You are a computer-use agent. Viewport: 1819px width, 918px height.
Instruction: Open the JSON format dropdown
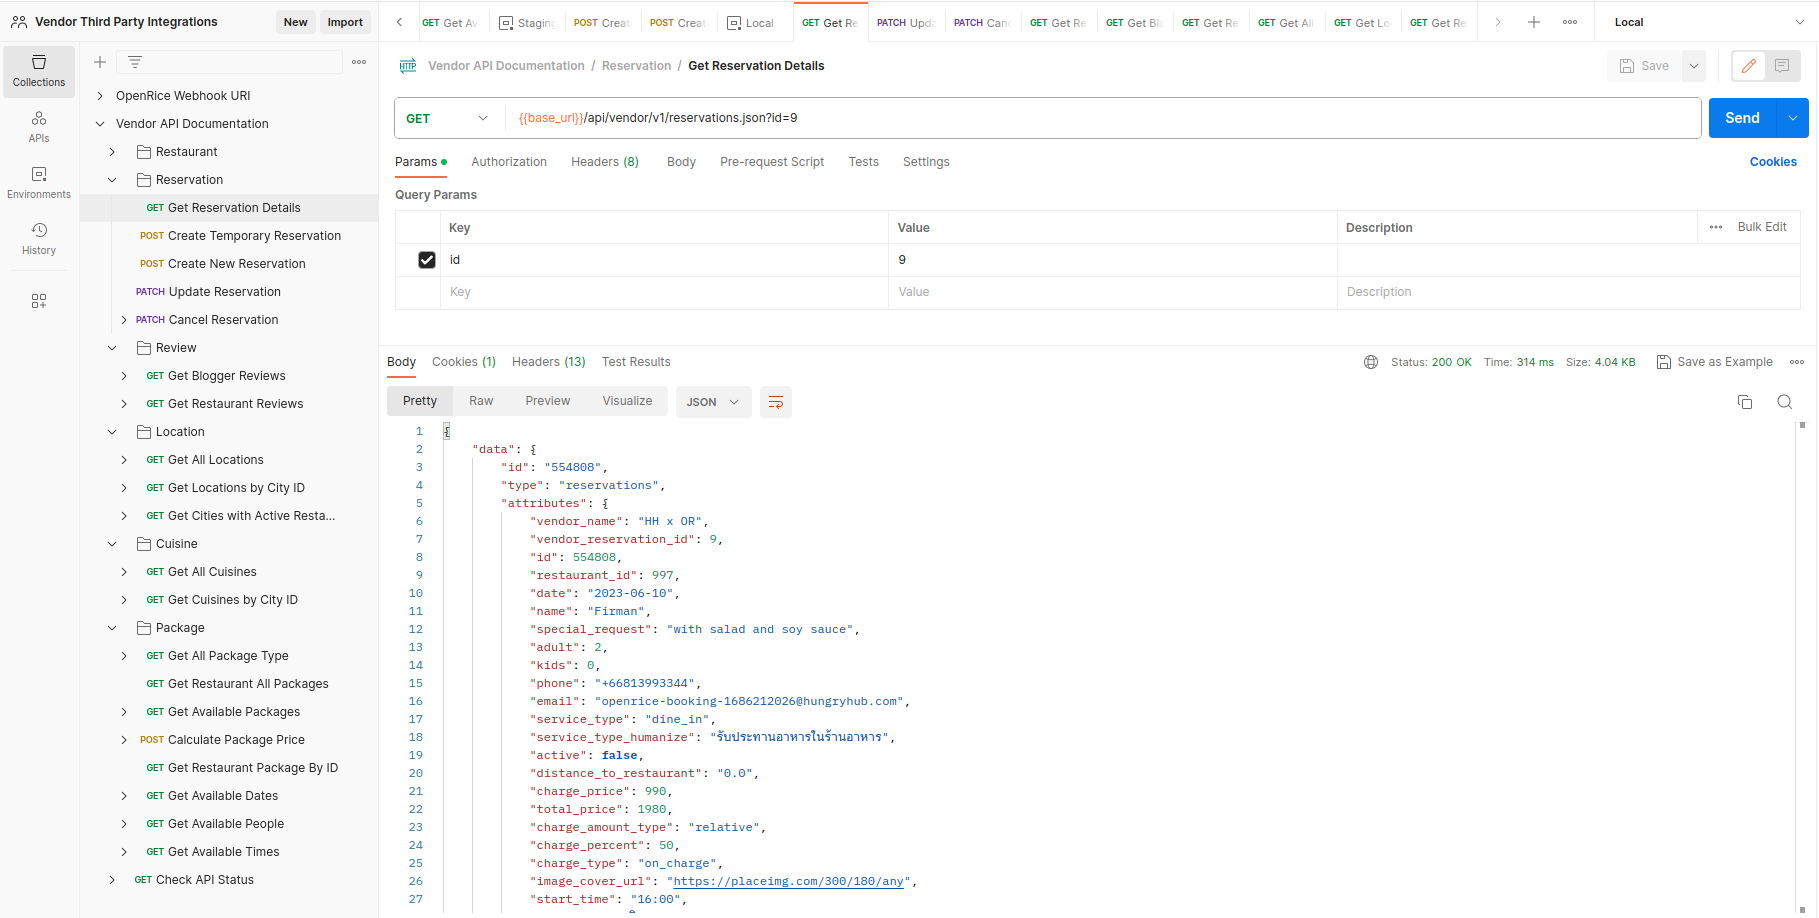(713, 402)
